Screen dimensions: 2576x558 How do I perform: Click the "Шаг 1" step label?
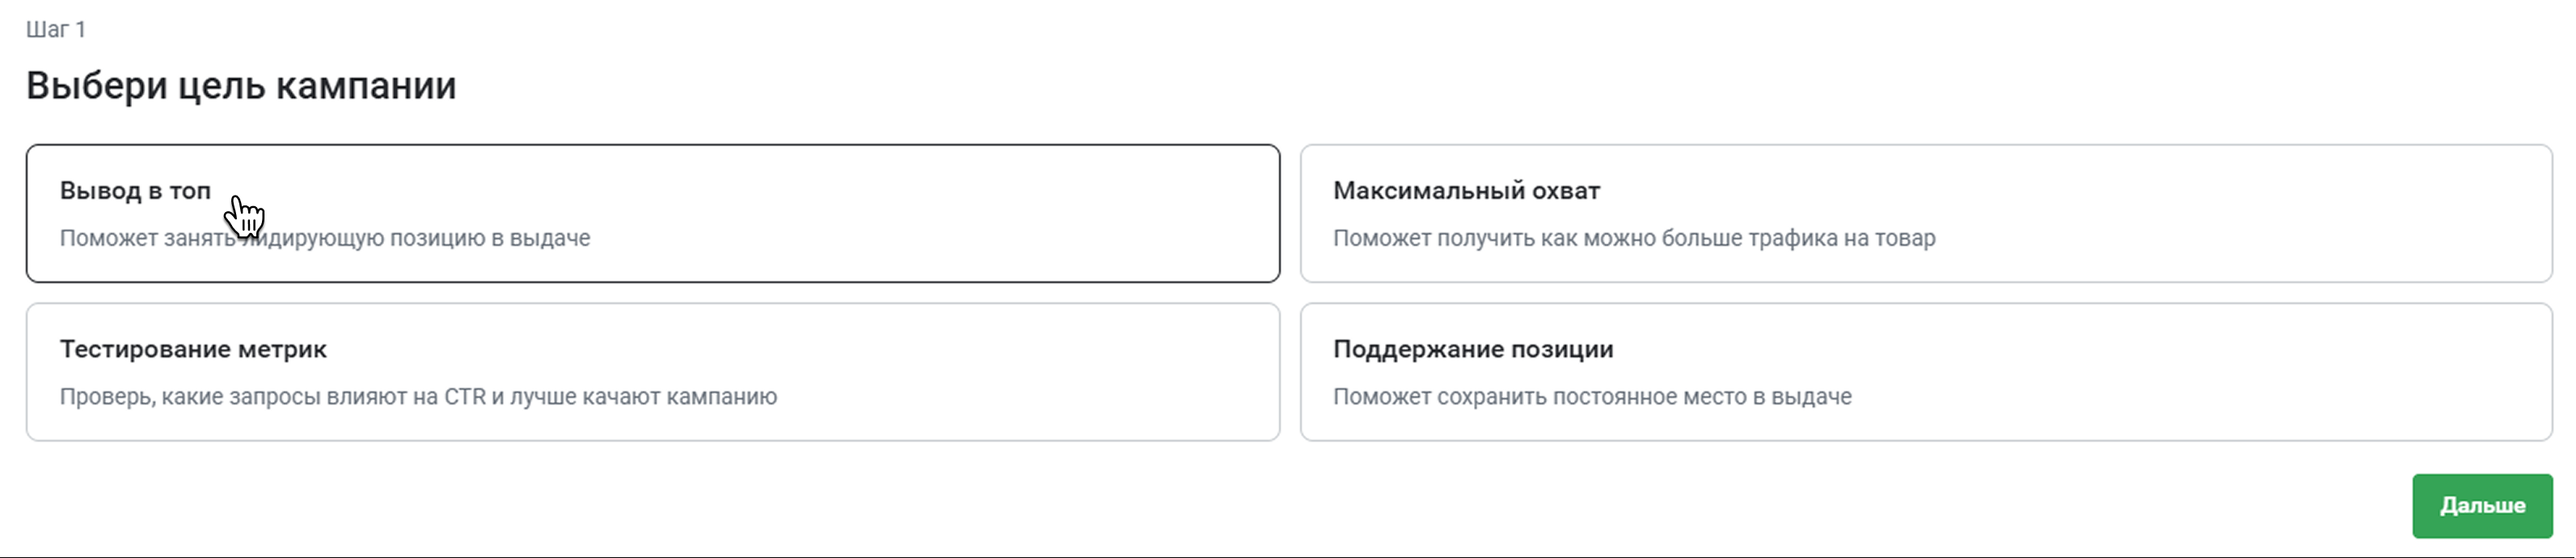[x=56, y=29]
